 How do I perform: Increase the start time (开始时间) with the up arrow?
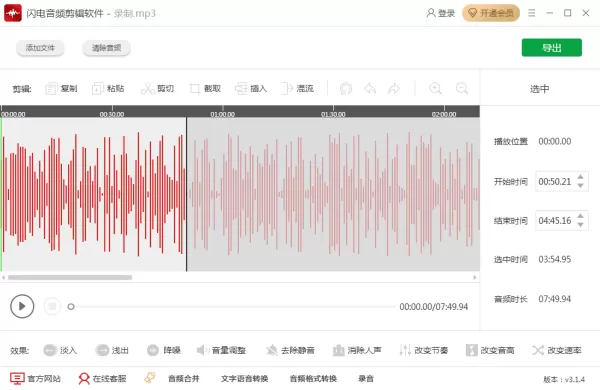(580, 177)
